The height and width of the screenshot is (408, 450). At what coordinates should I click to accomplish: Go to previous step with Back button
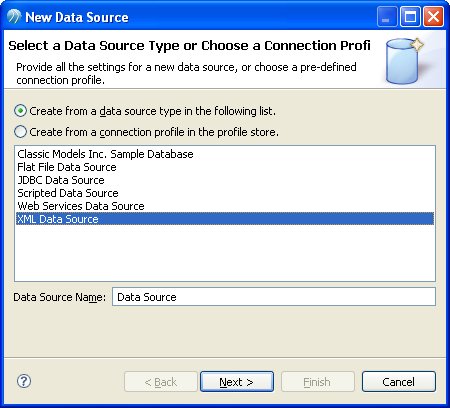pos(161,382)
